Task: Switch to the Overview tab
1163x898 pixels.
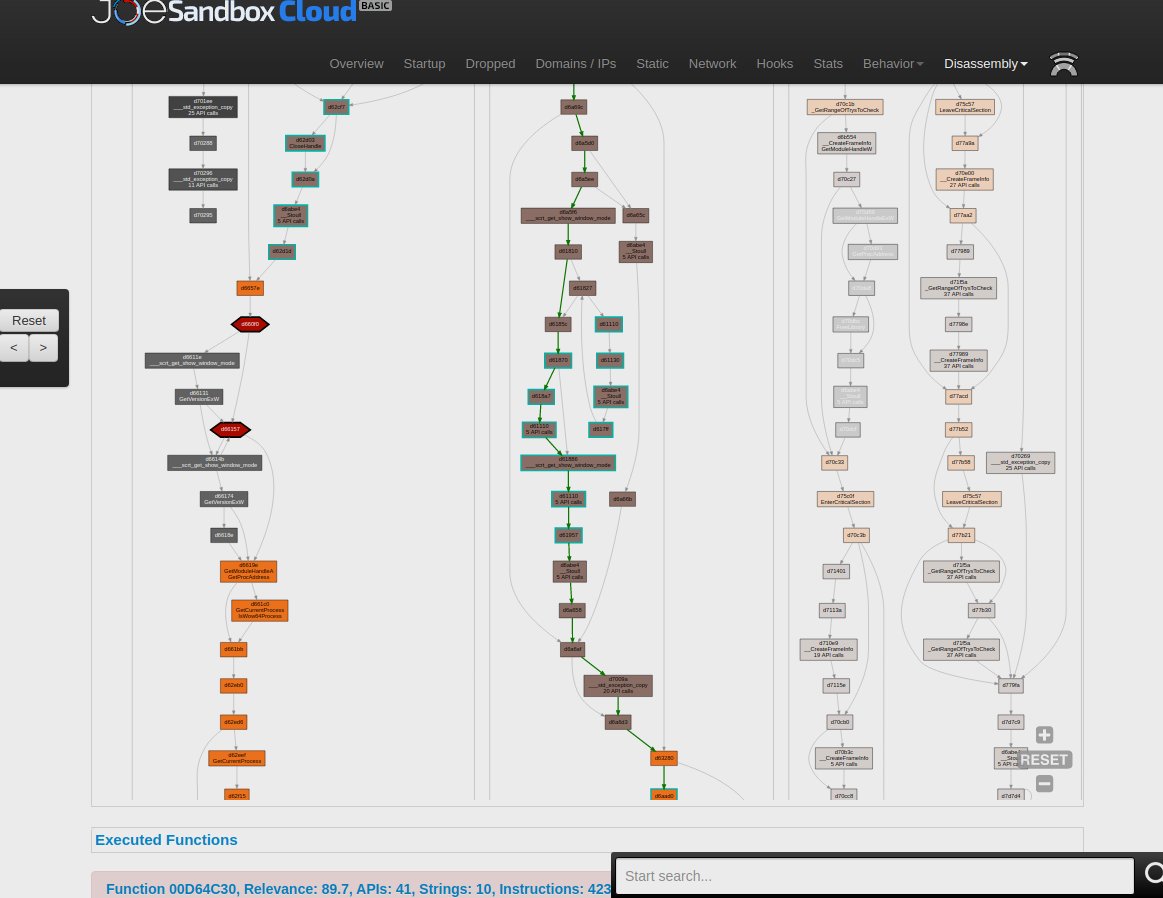Action: (356, 63)
